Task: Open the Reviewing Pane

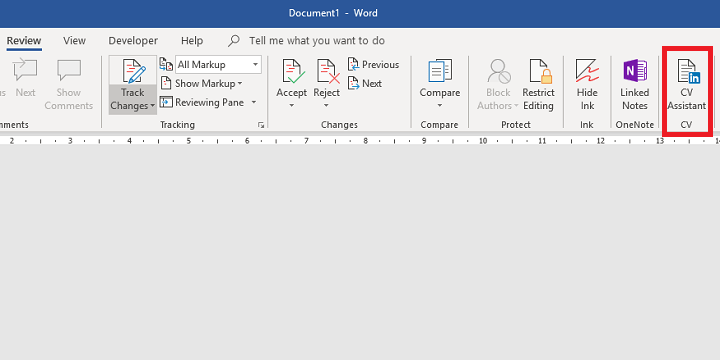Action: coord(202,102)
